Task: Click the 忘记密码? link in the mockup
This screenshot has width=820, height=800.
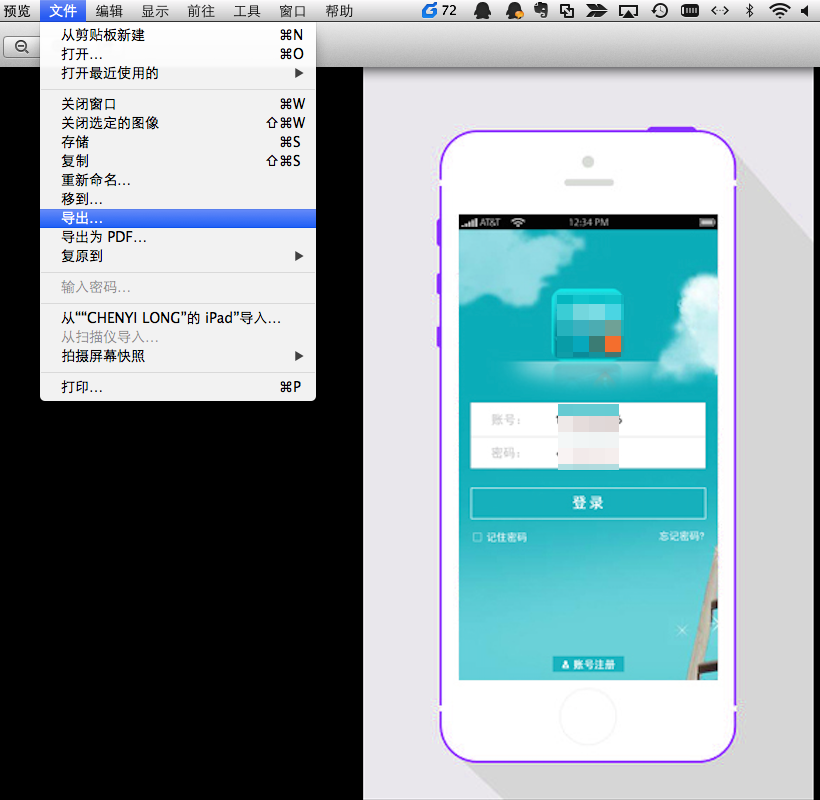Action: (681, 536)
